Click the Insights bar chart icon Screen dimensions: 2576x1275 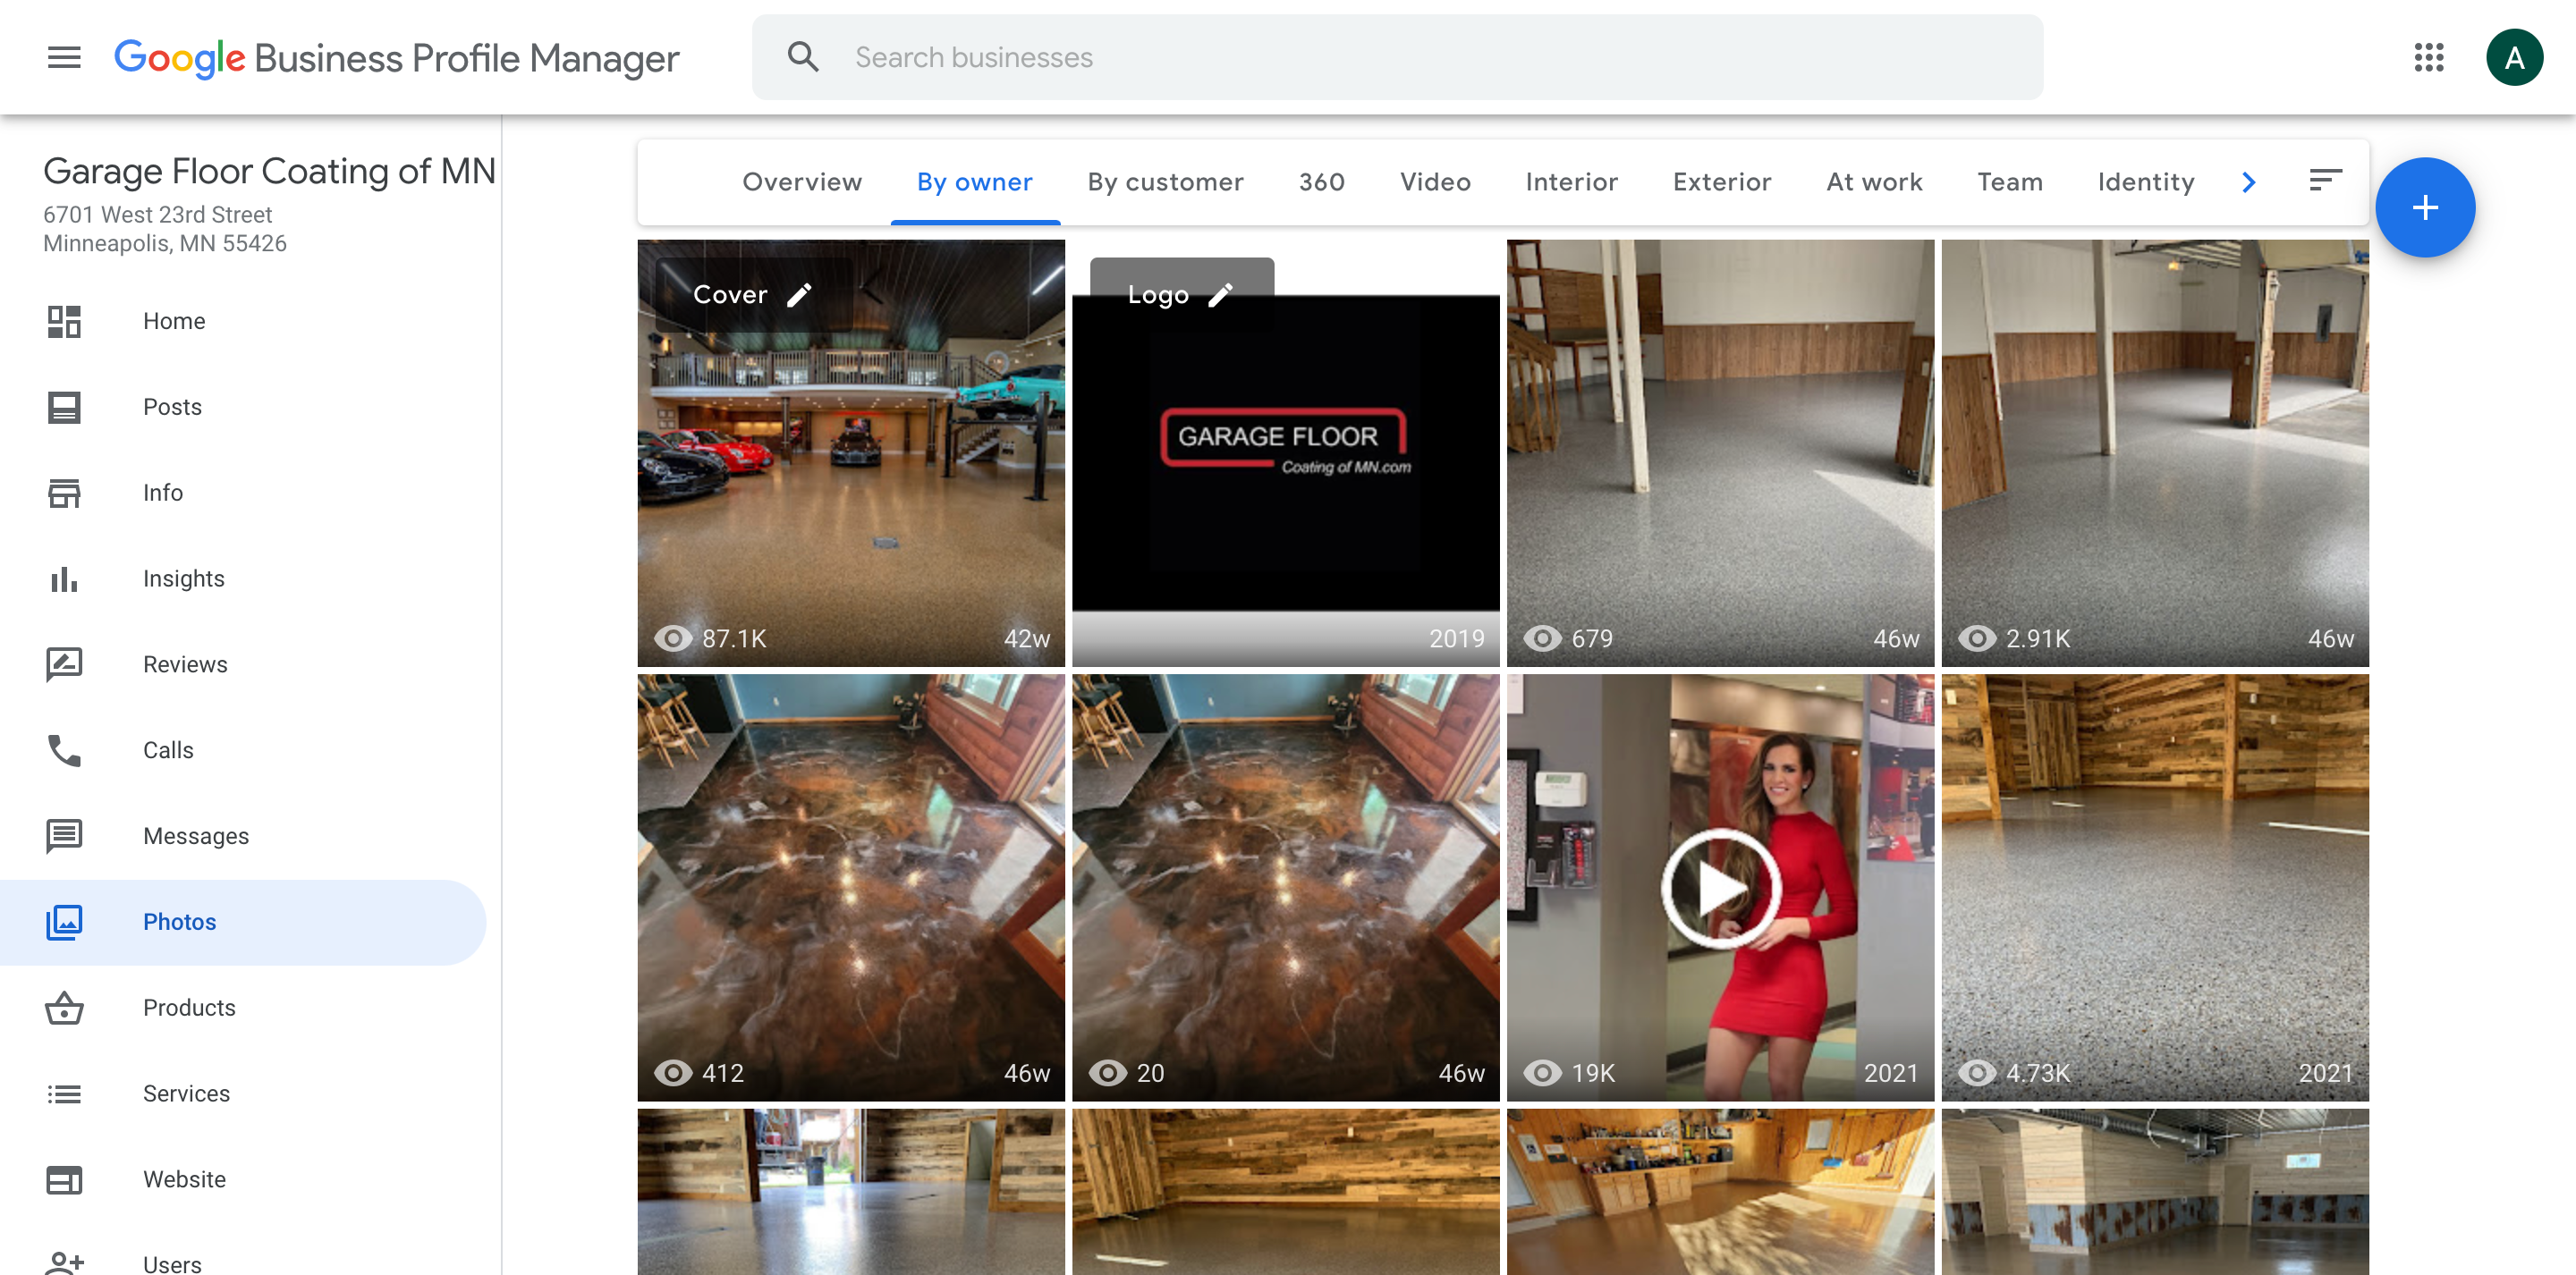coord(64,579)
